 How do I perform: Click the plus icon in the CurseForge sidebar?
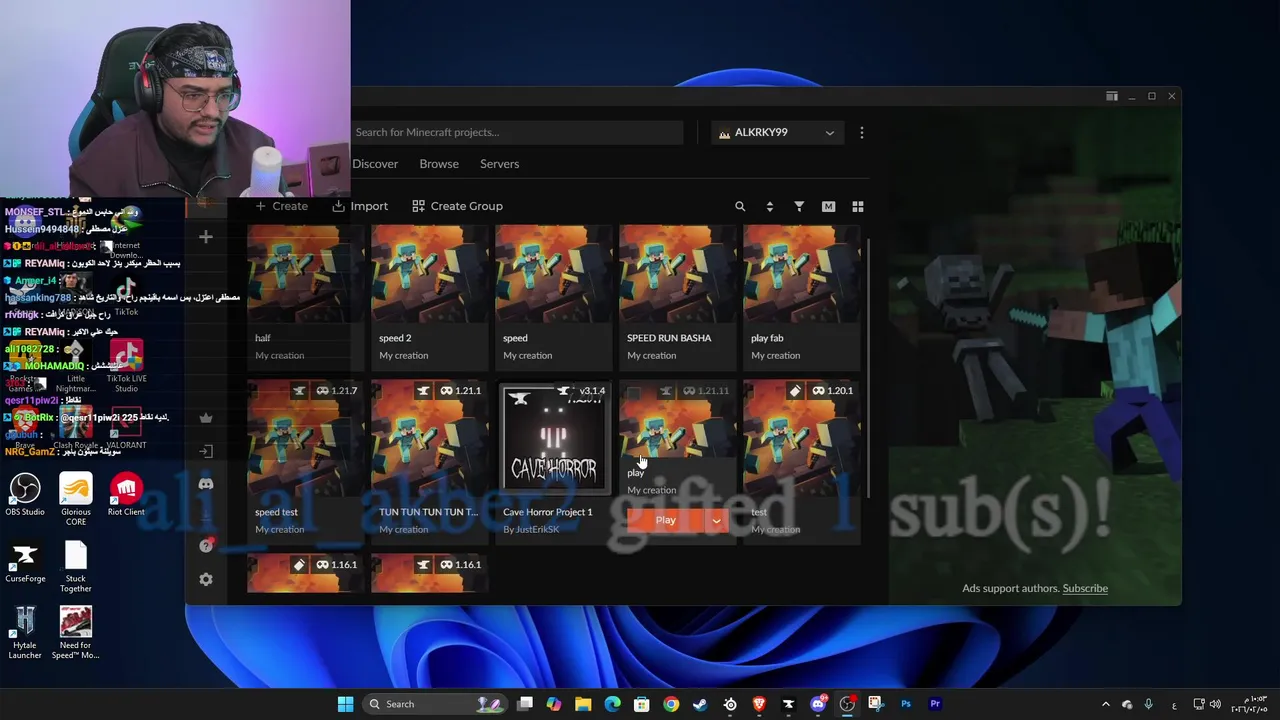(x=206, y=237)
